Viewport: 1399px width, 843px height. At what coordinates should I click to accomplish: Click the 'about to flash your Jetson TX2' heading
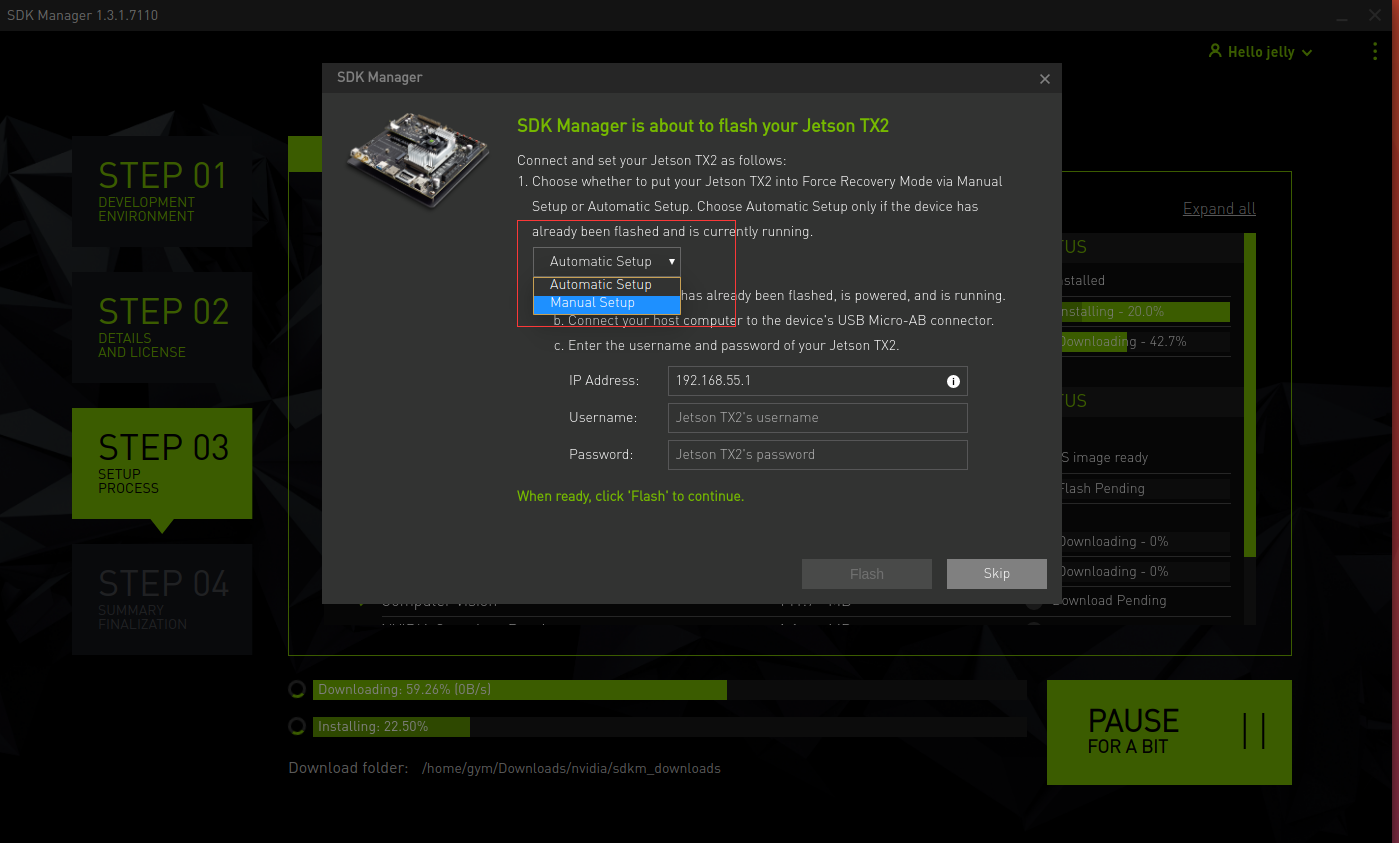703,126
